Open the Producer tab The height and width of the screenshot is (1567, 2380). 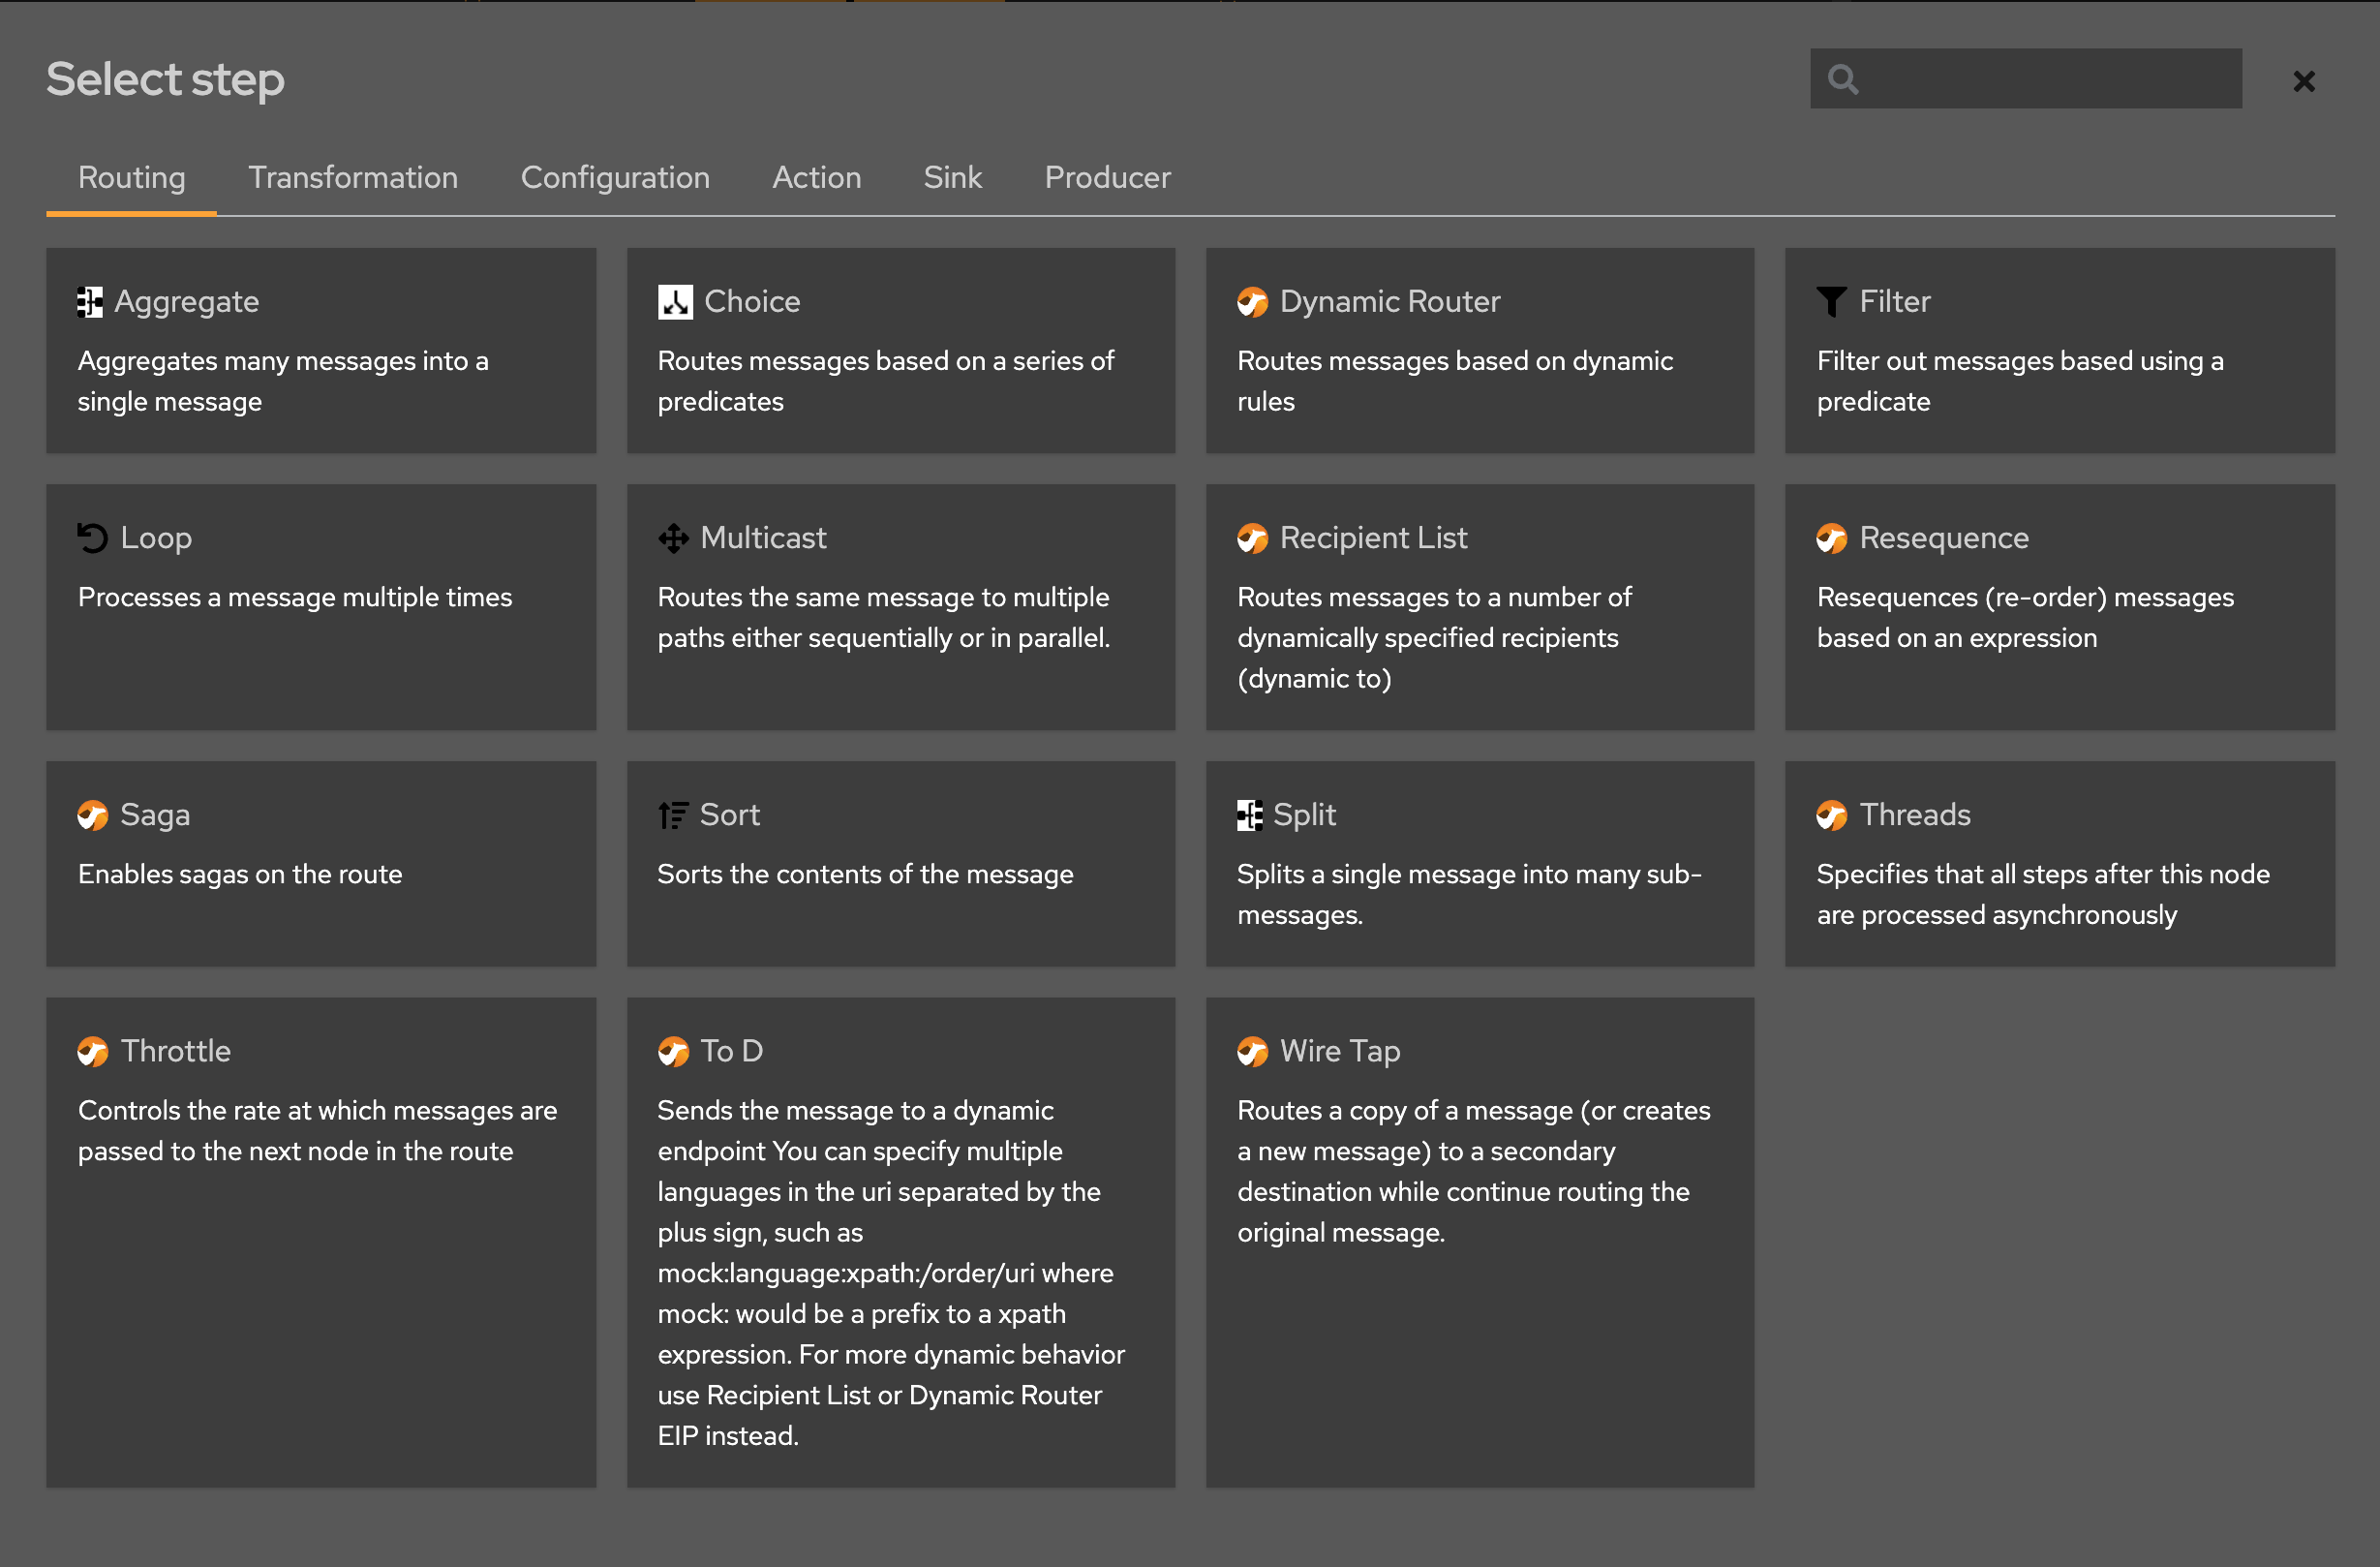point(1107,178)
